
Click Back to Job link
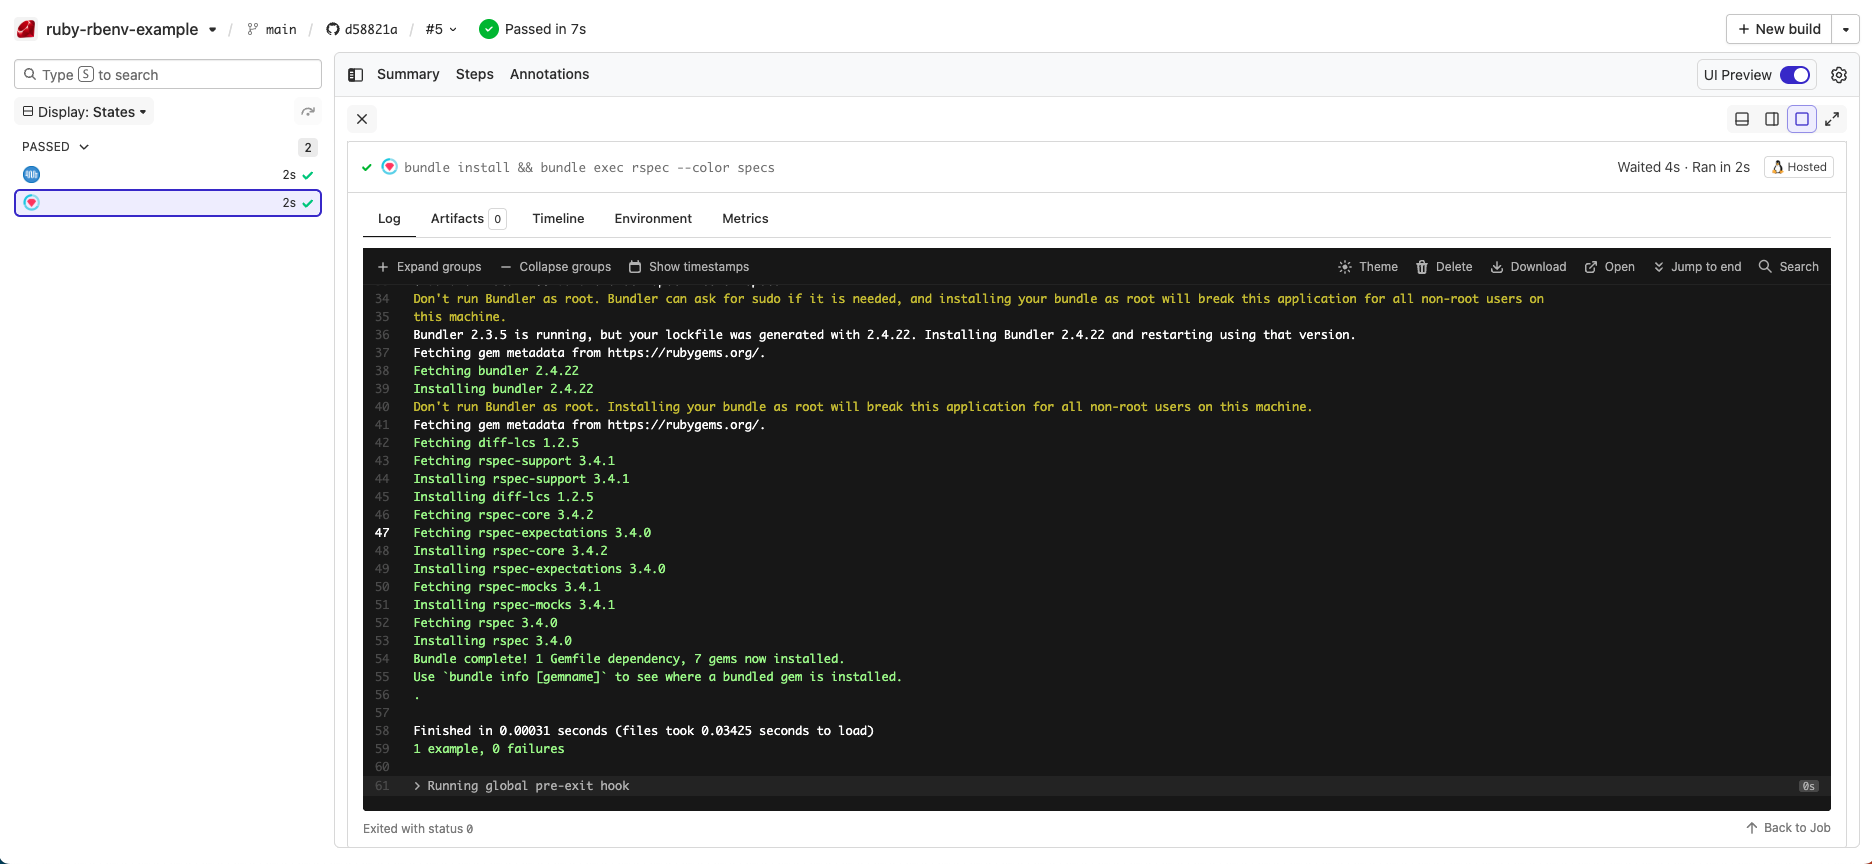coord(1788,828)
